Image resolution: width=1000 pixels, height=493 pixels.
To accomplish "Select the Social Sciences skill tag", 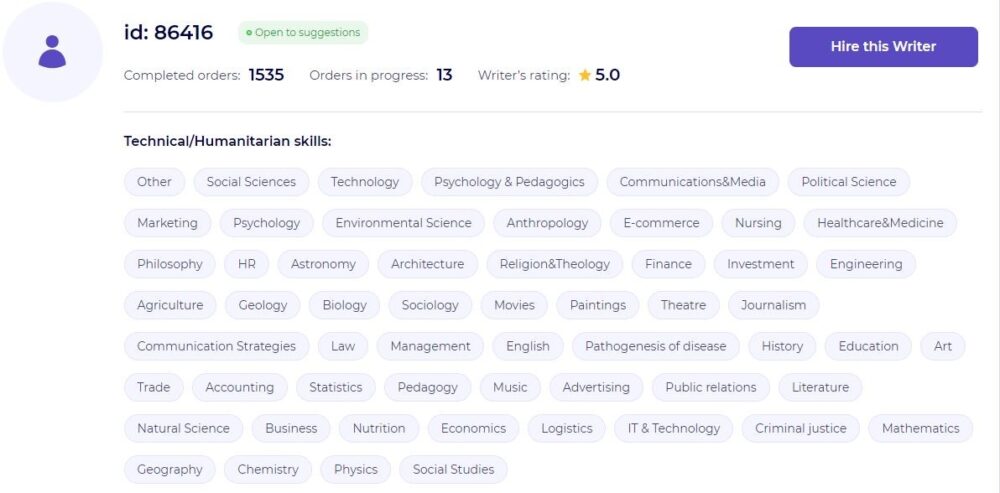I will point(251,182).
